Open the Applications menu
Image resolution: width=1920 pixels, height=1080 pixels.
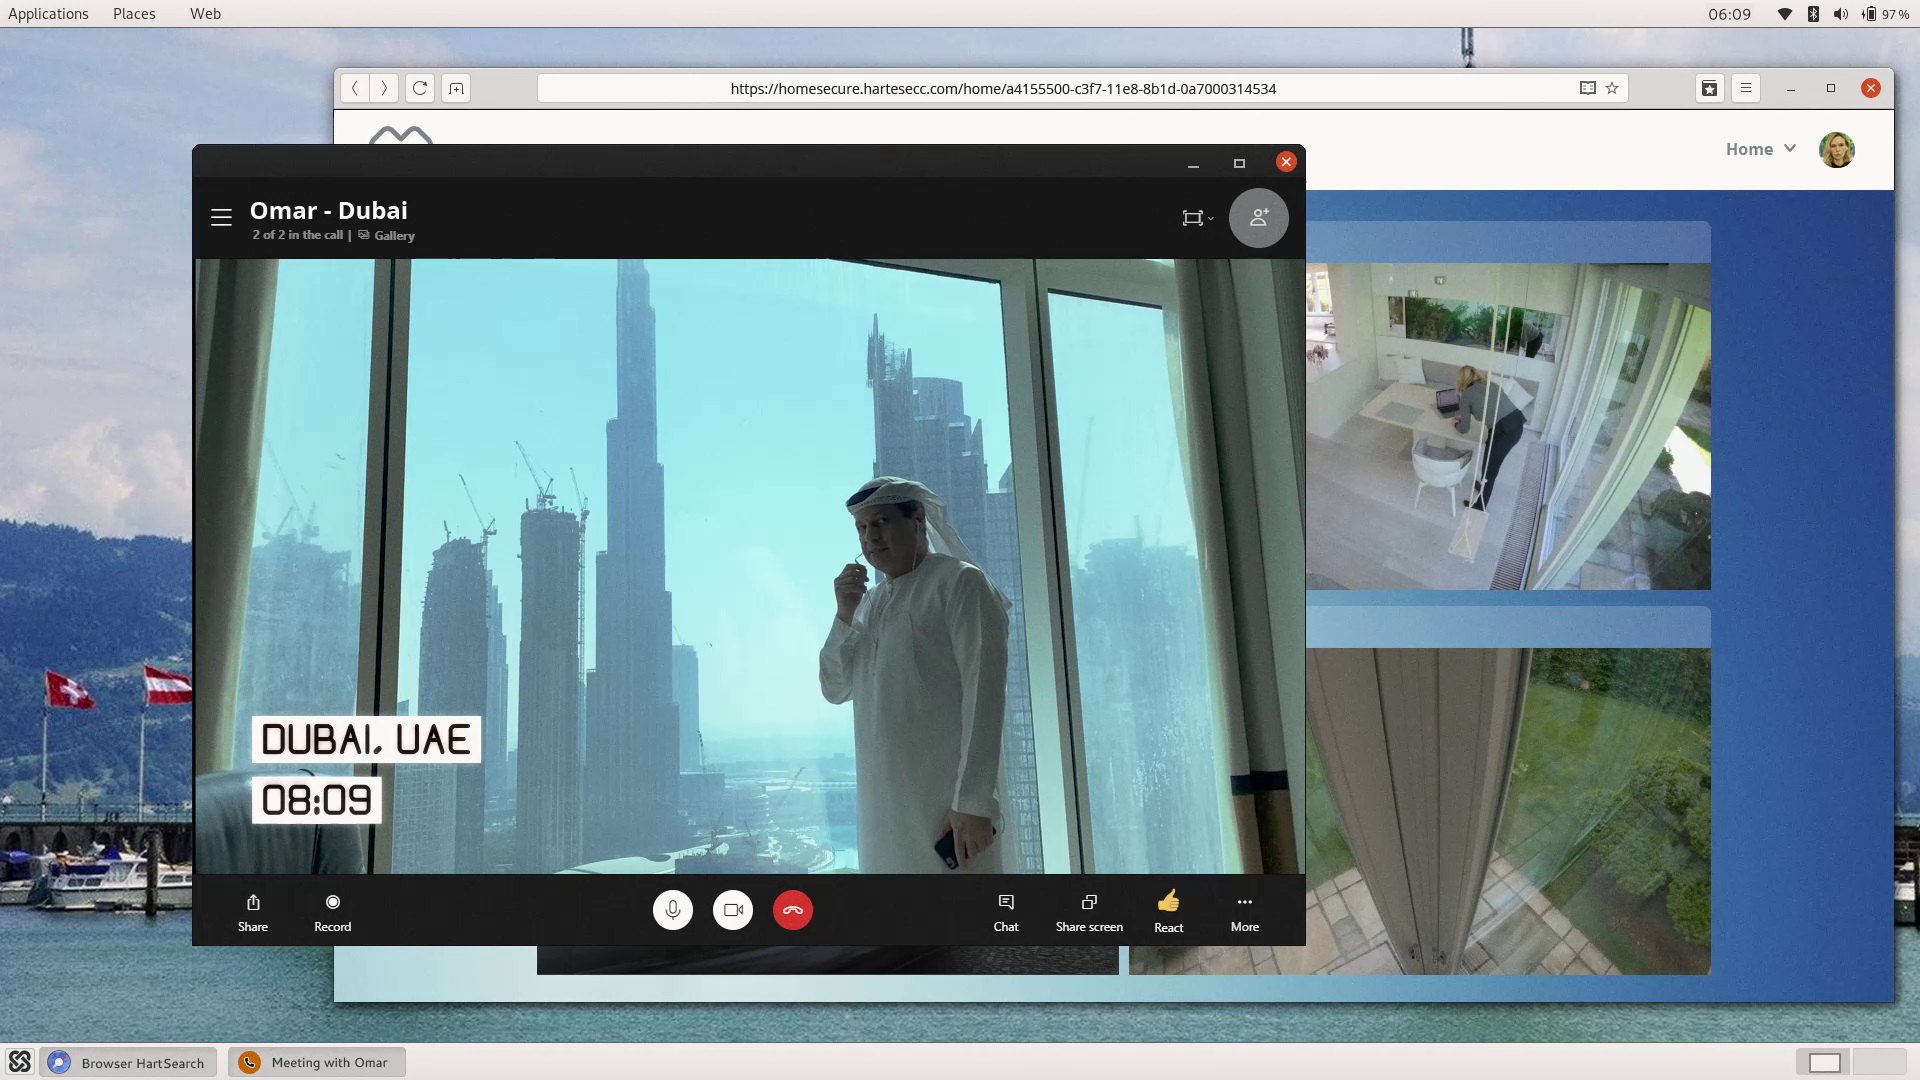coord(48,14)
